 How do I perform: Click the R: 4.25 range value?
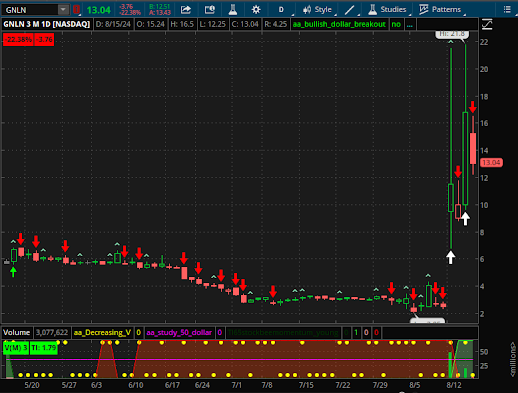275,24
